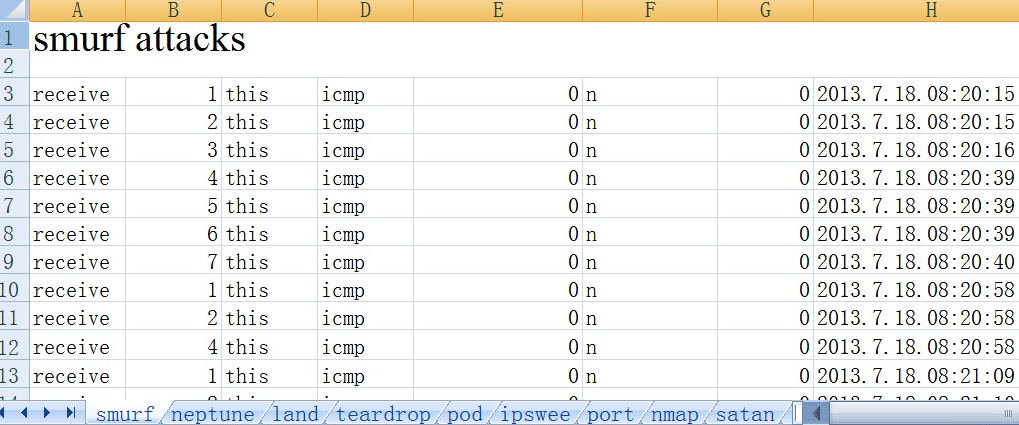
Task: Click timestamp 2013.7.18.08:20:16
Action: 915,149
